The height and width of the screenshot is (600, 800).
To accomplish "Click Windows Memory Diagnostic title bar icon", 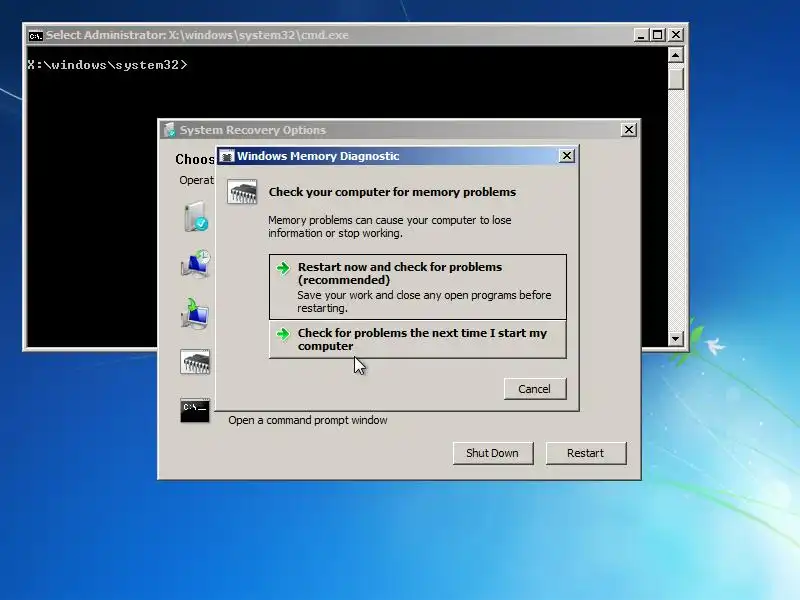I will pos(227,156).
